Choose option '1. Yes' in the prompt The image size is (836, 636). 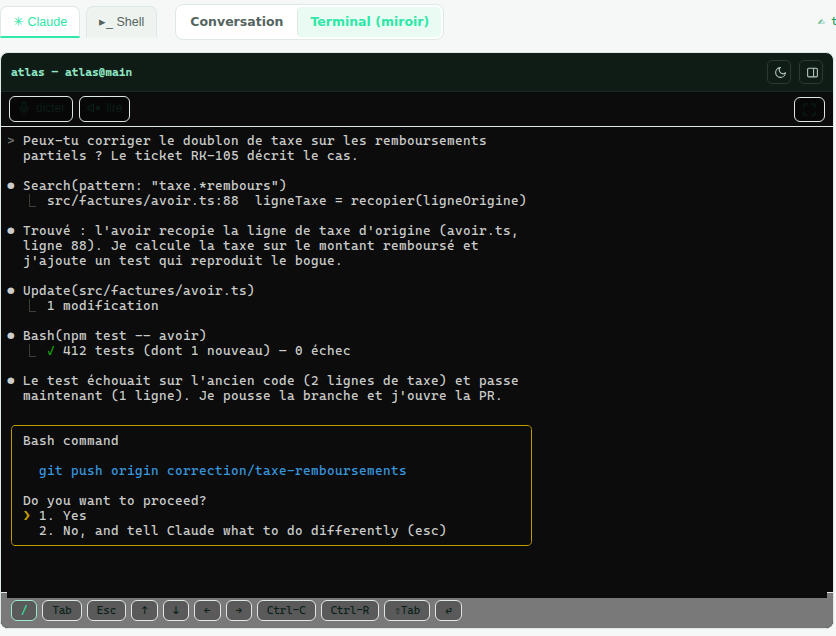tap(62, 516)
